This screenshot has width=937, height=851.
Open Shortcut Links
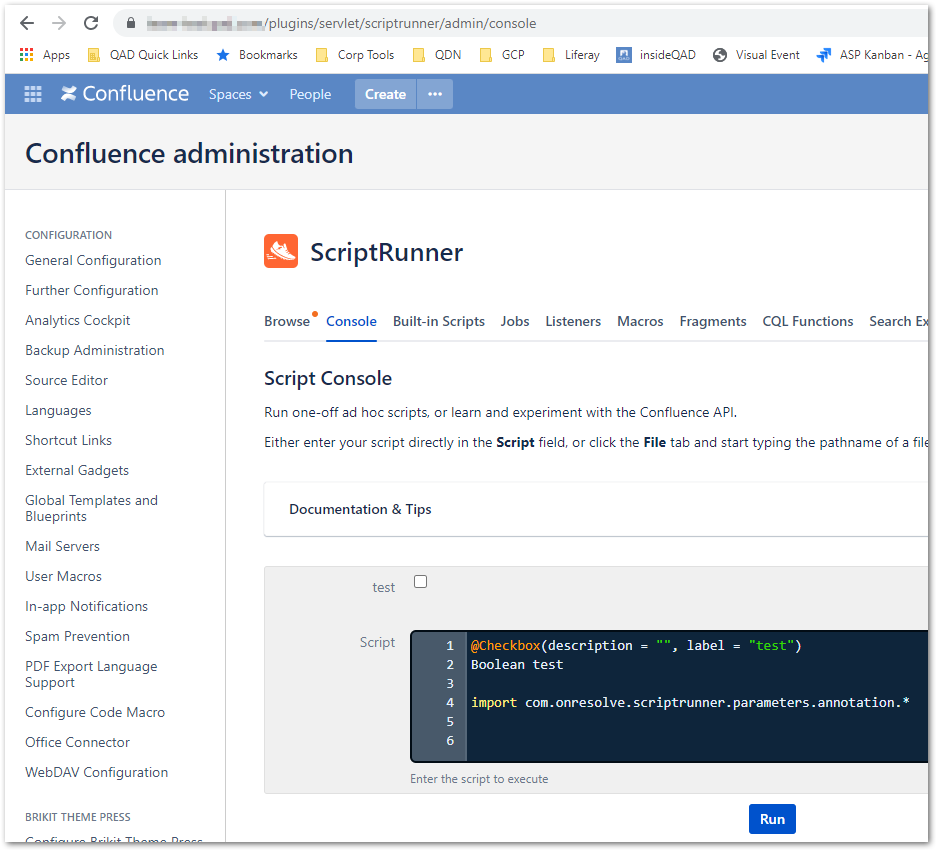point(68,440)
